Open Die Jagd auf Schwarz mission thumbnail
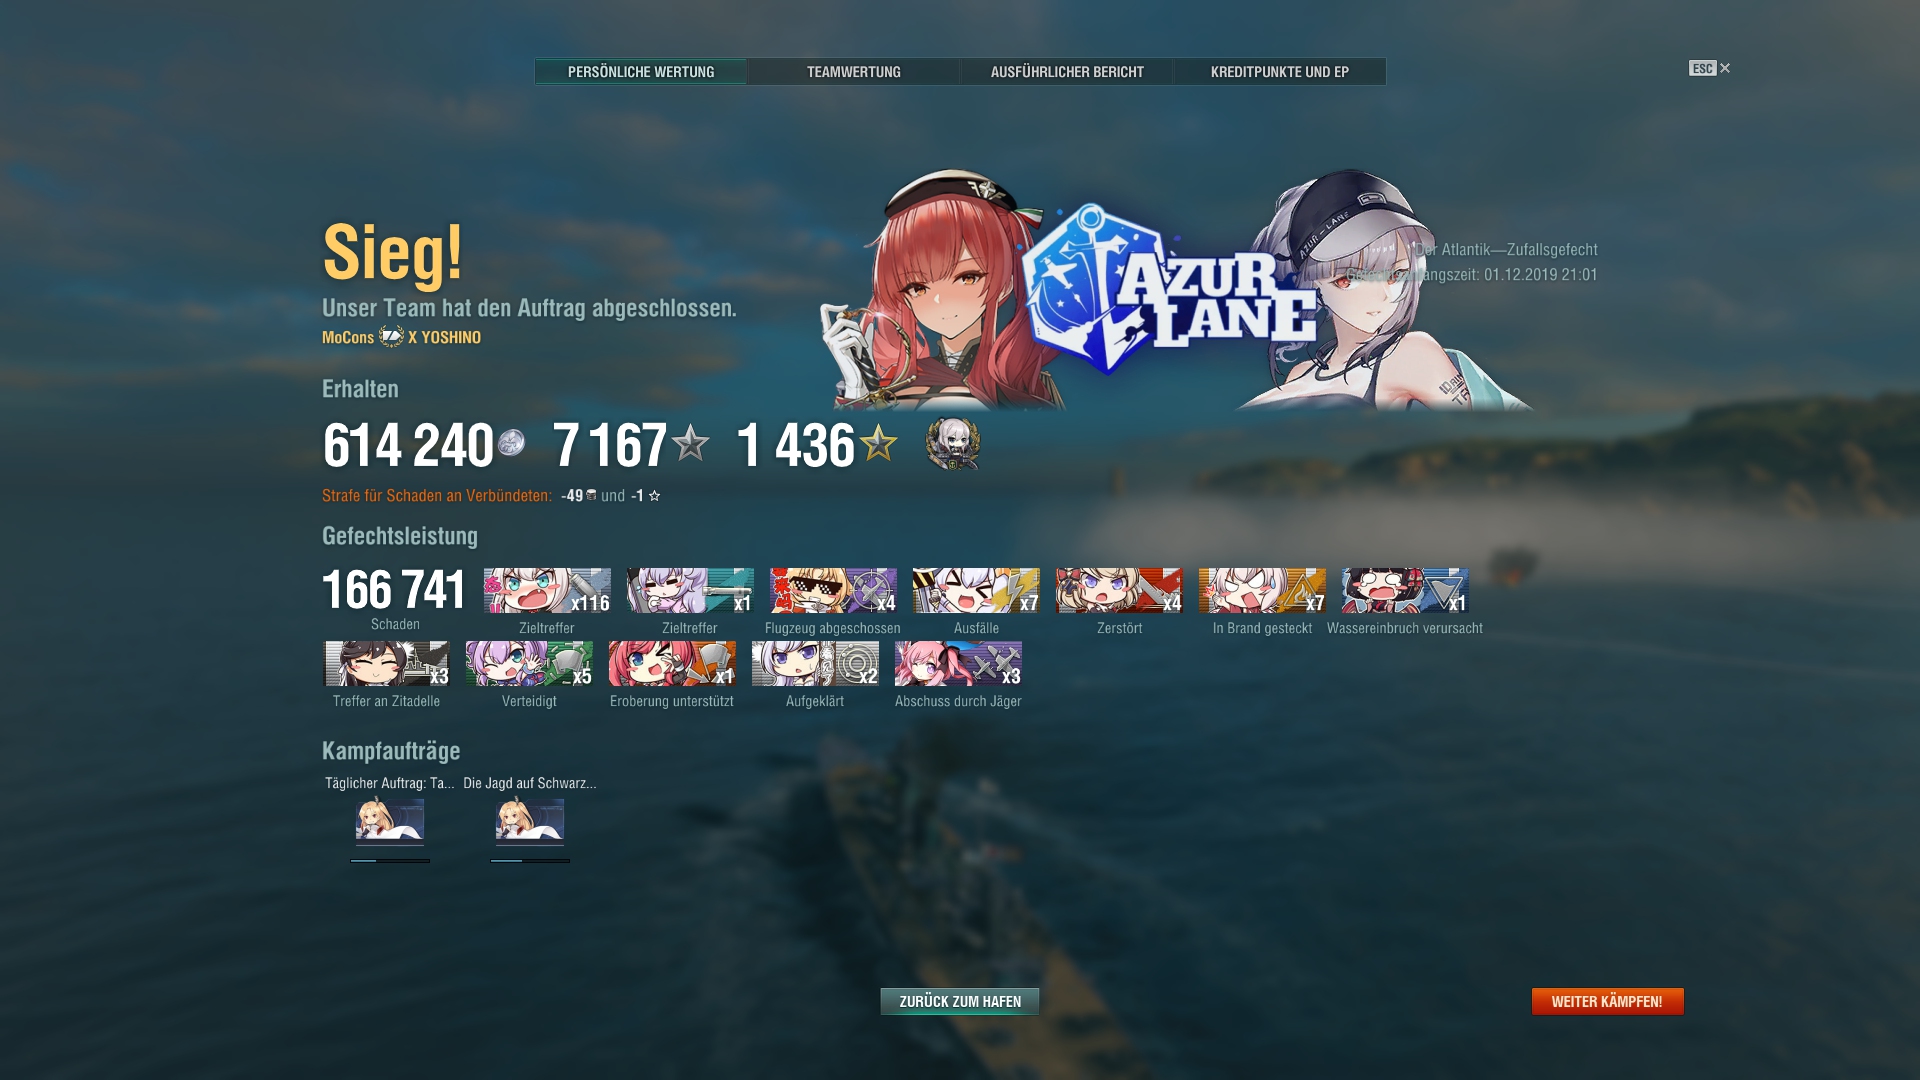The image size is (1920, 1080). tap(530, 822)
